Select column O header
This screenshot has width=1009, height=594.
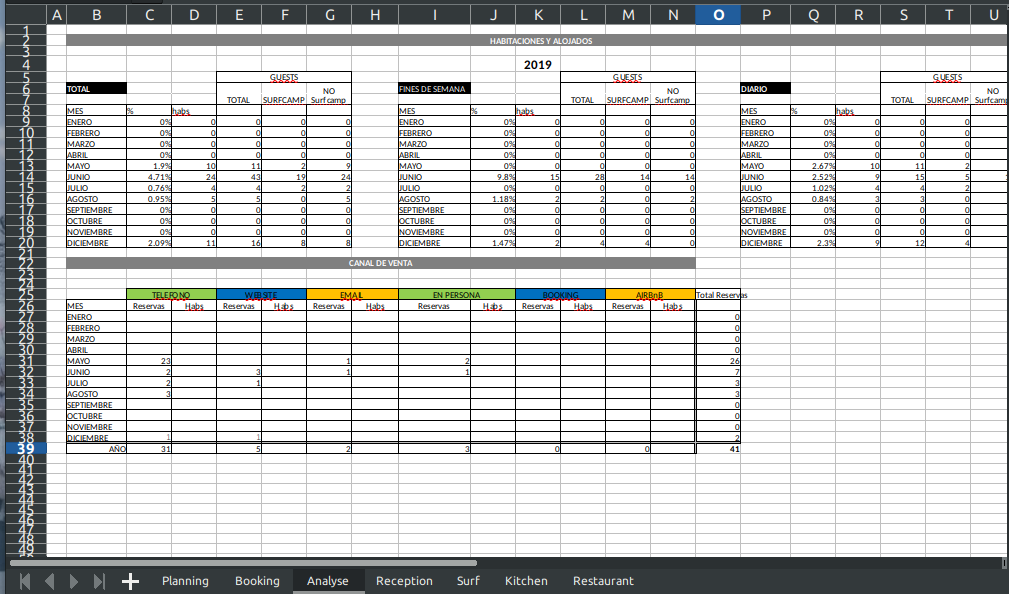[719, 14]
